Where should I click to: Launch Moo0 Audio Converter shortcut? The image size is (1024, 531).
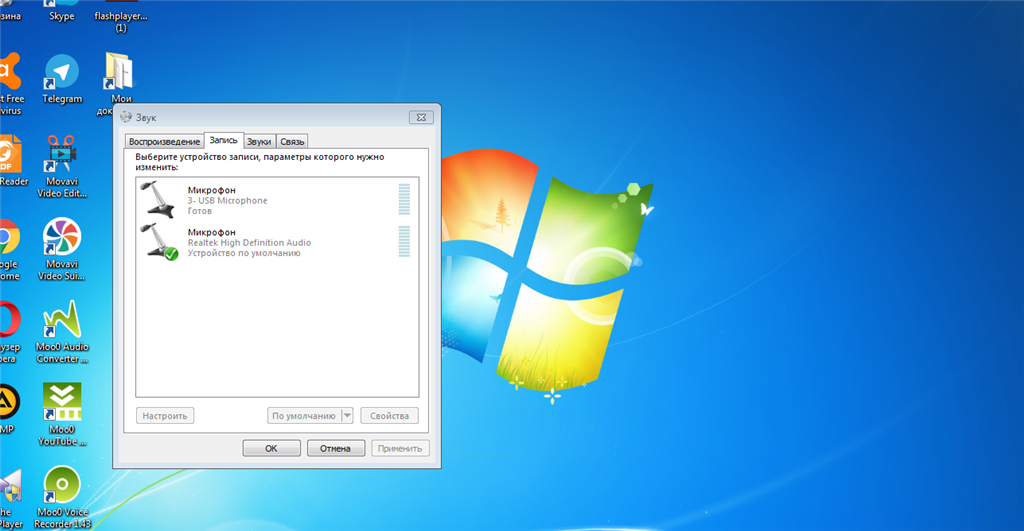pos(62,332)
